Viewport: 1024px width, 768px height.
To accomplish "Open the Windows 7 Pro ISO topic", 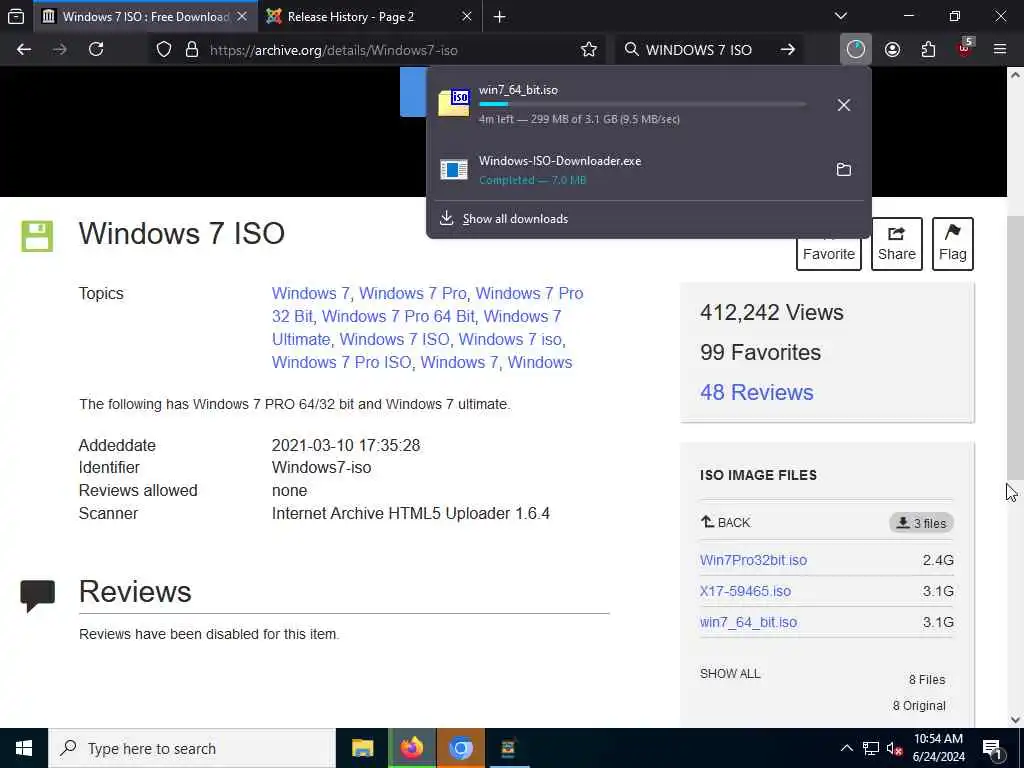I will [342, 362].
